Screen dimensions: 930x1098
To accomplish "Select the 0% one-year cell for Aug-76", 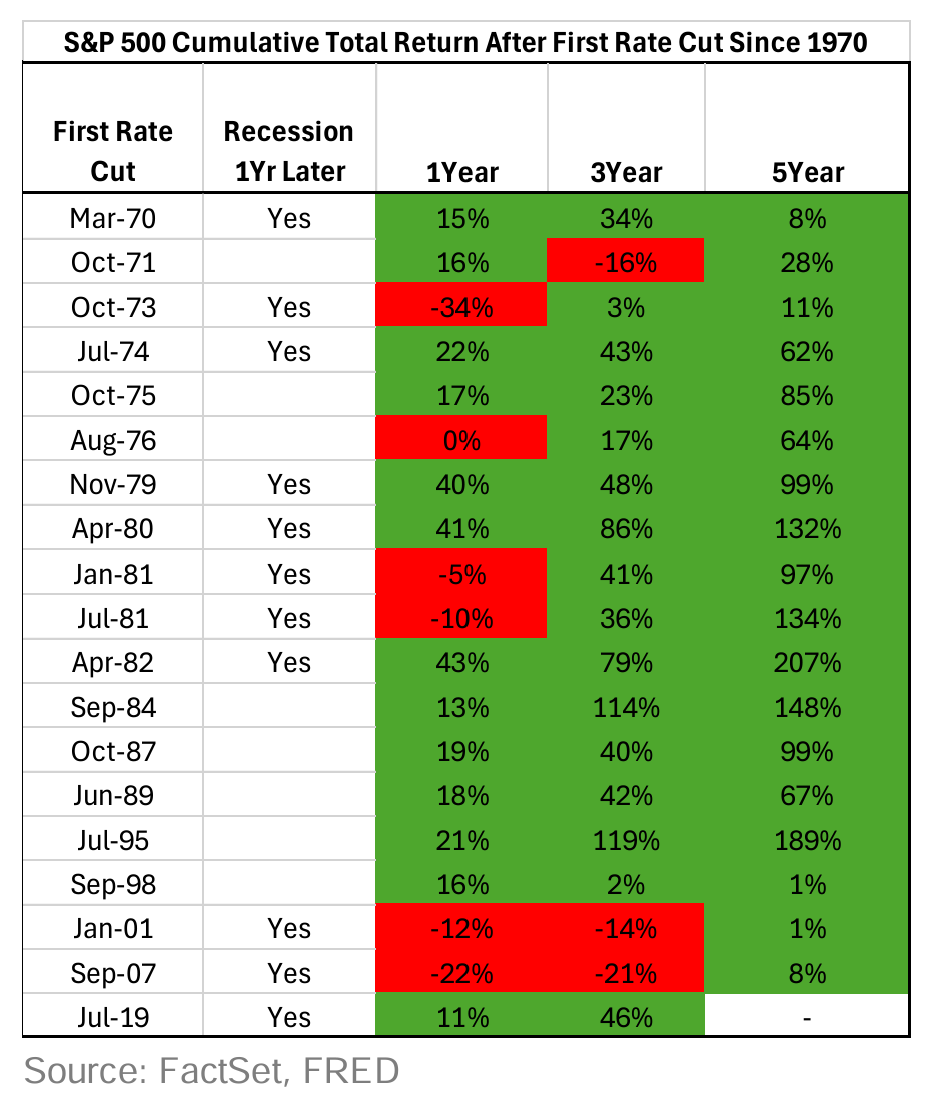I will 462,441.
